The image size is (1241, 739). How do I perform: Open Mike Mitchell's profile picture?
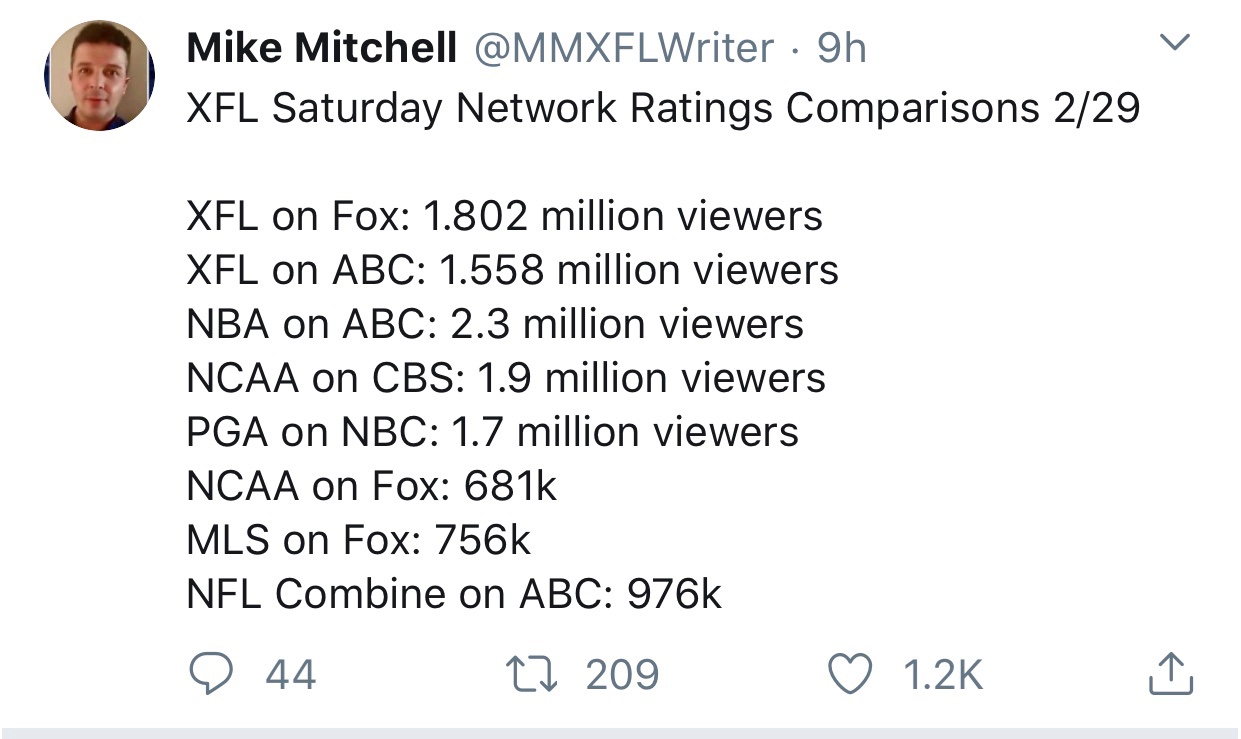[99, 76]
